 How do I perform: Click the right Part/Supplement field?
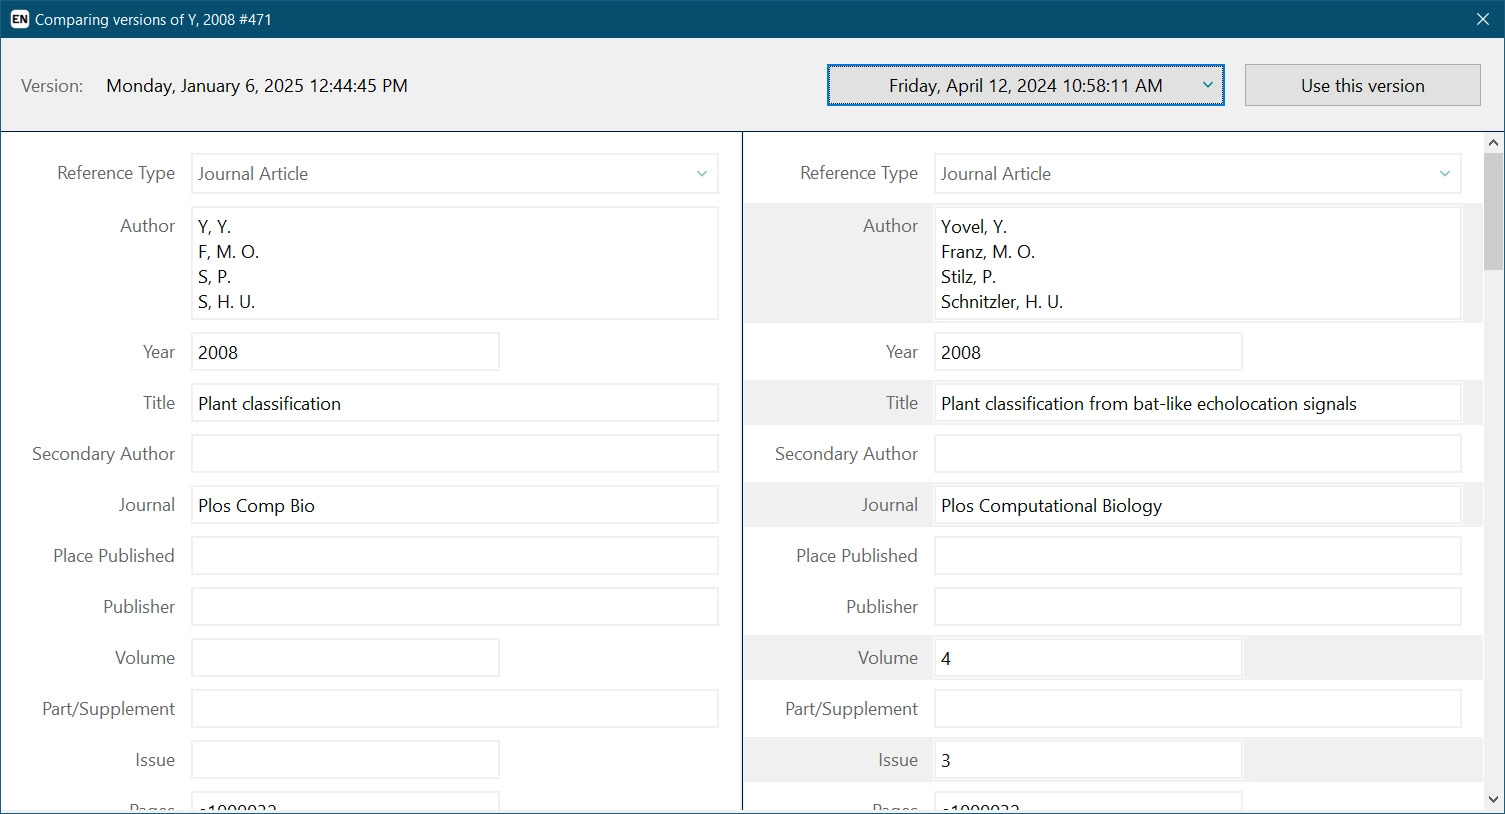pos(1198,709)
